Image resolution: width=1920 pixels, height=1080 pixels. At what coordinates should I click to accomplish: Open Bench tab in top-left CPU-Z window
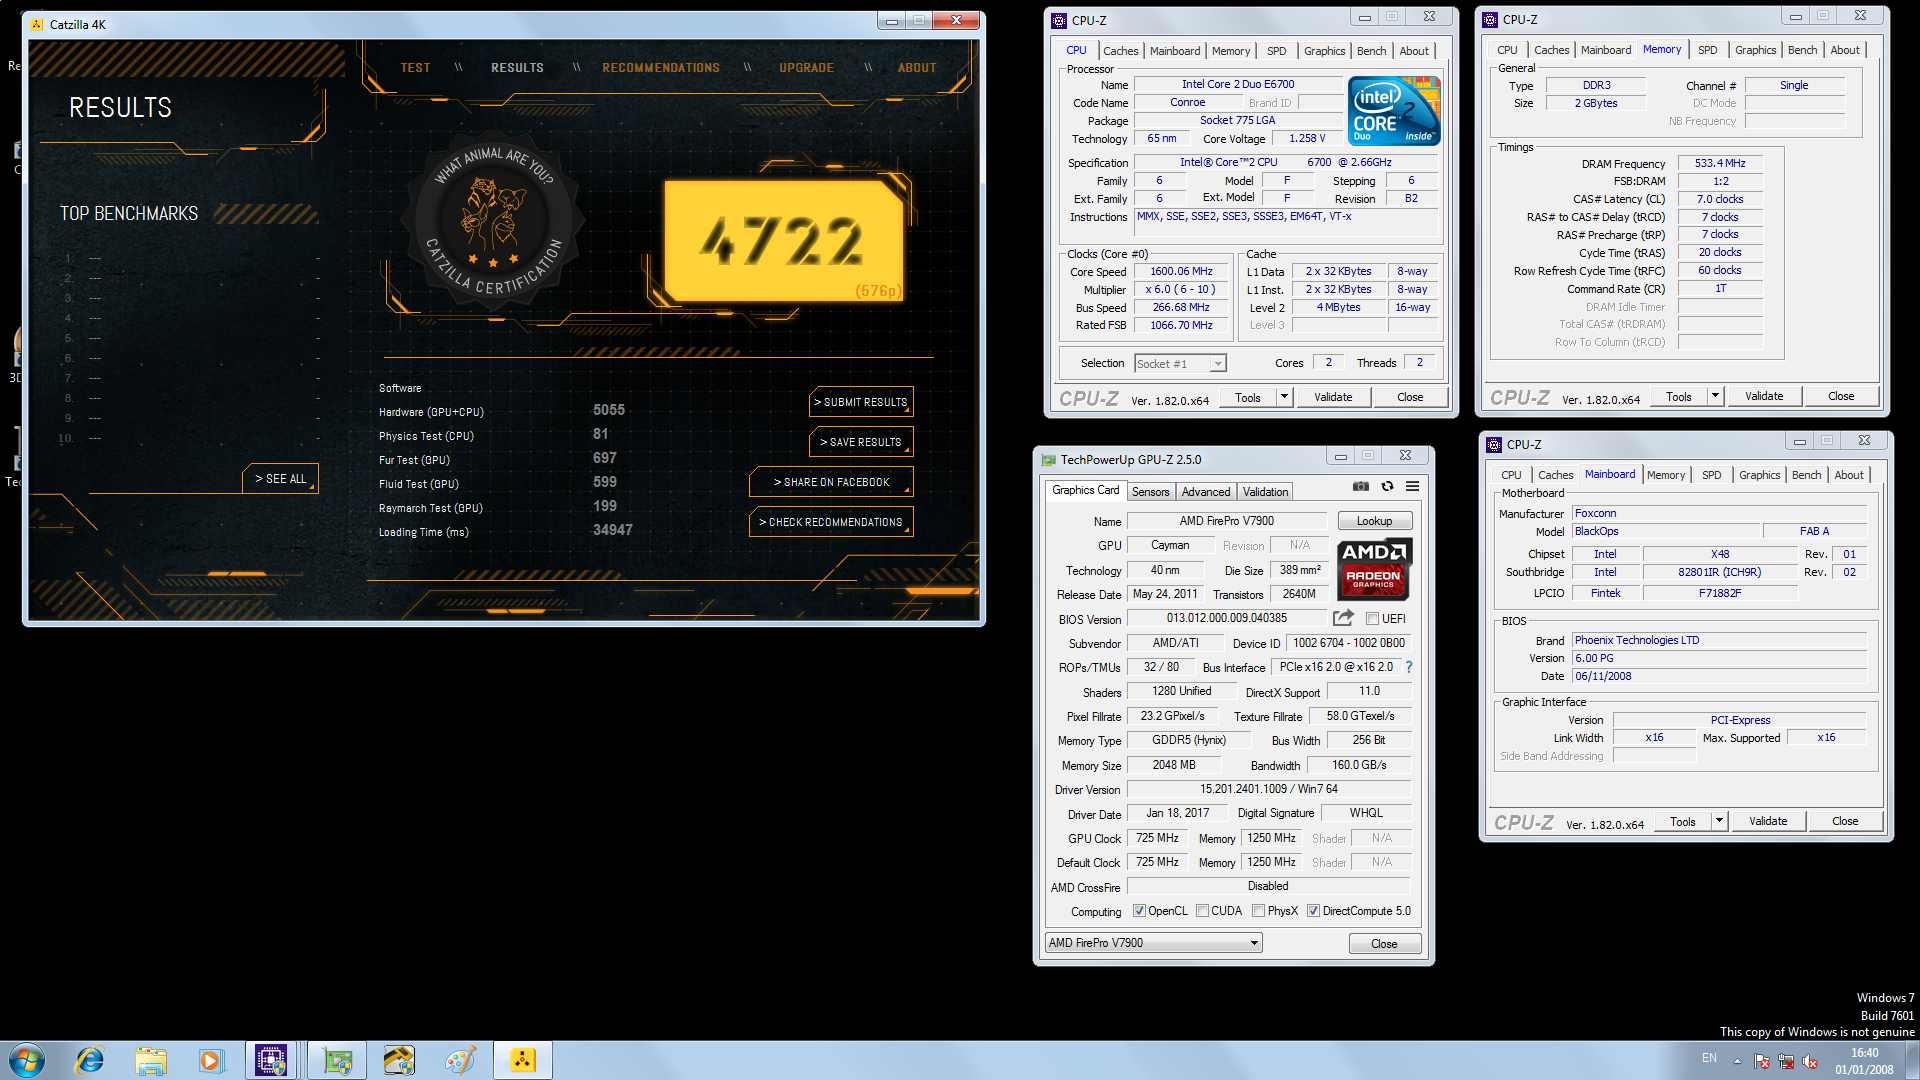[1371, 51]
